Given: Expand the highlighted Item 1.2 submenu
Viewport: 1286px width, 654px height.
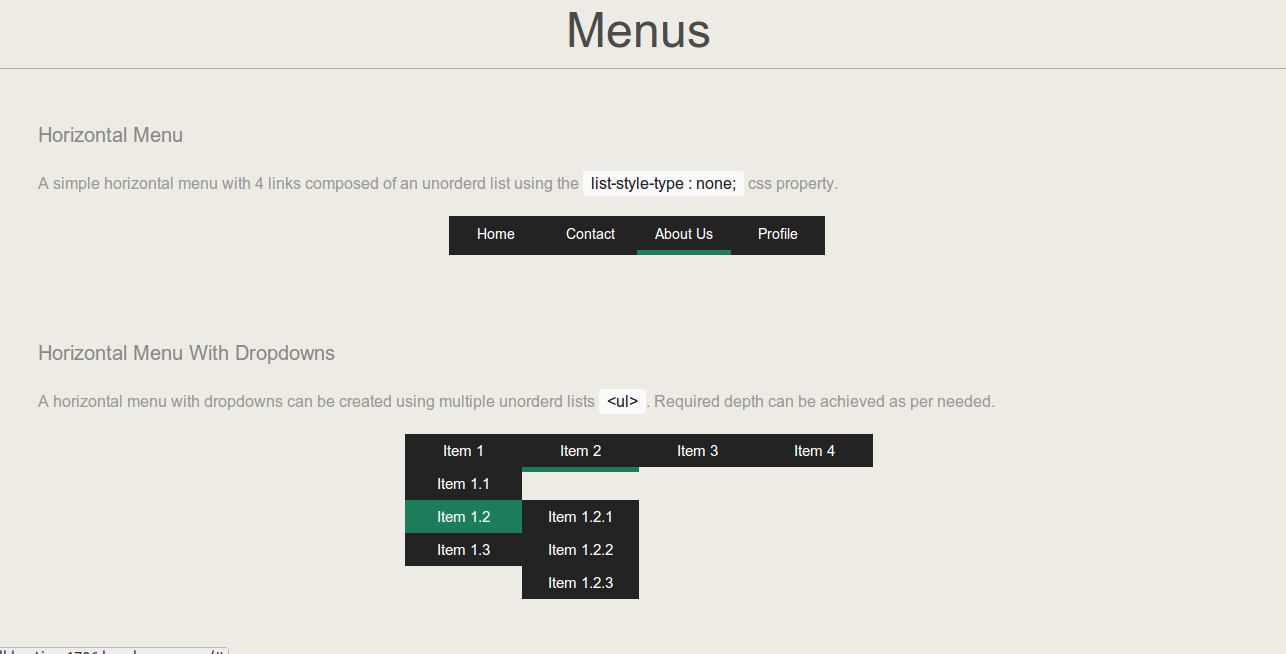Looking at the screenshot, I should 463,517.
